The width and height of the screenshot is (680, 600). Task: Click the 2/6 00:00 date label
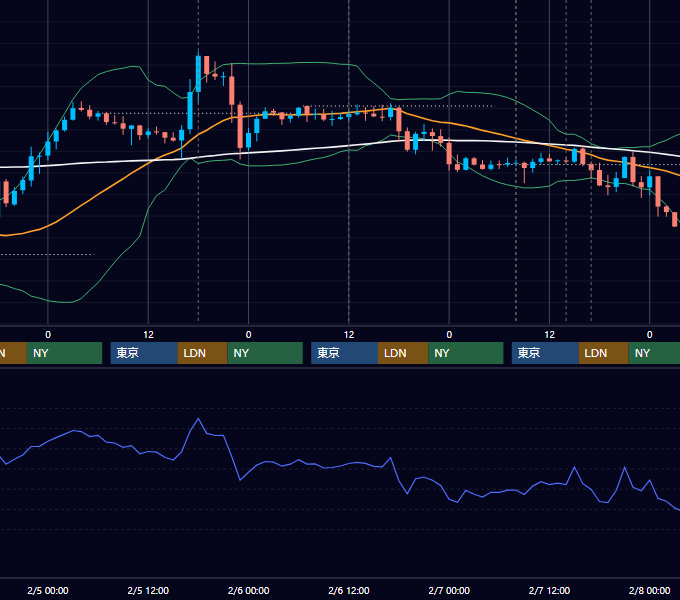pyautogui.click(x=248, y=590)
